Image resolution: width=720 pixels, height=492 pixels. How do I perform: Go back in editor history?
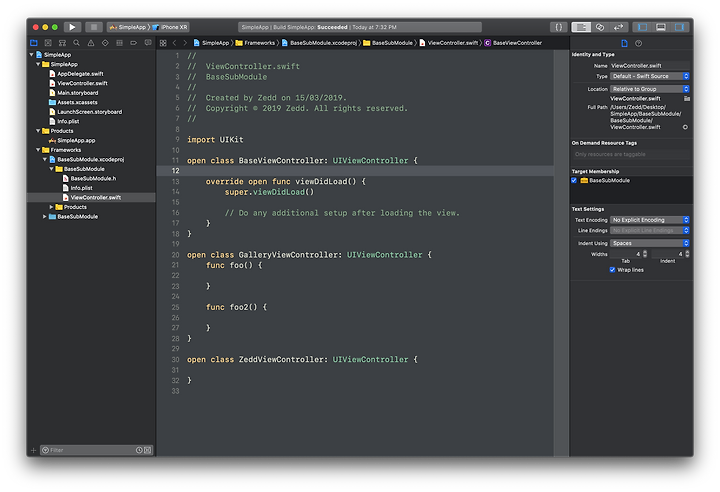pyautogui.click(x=174, y=43)
